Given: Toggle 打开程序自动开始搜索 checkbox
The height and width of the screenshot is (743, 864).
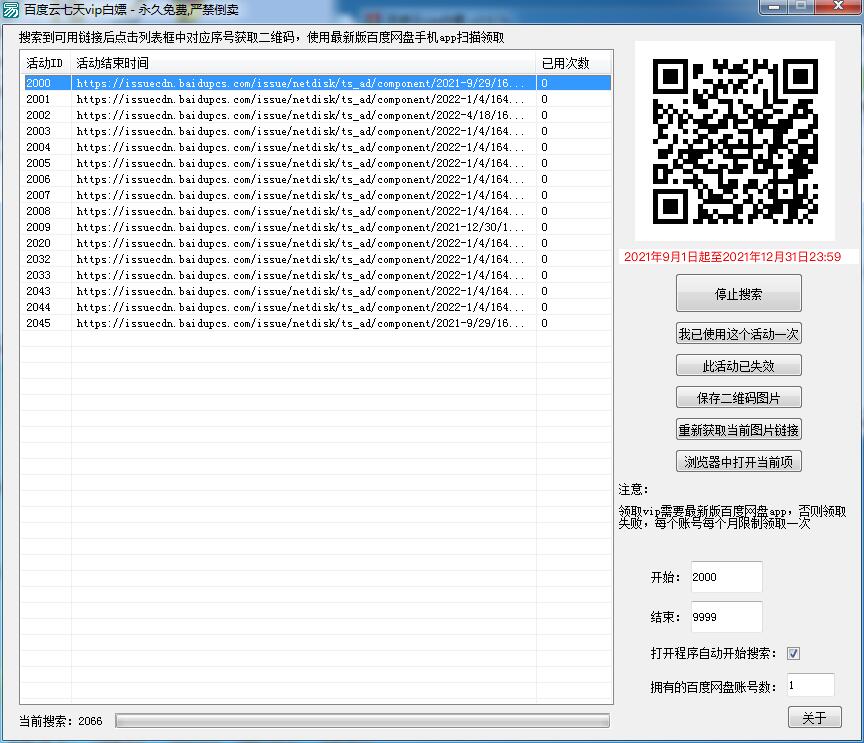Looking at the screenshot, I should [793, 653].
